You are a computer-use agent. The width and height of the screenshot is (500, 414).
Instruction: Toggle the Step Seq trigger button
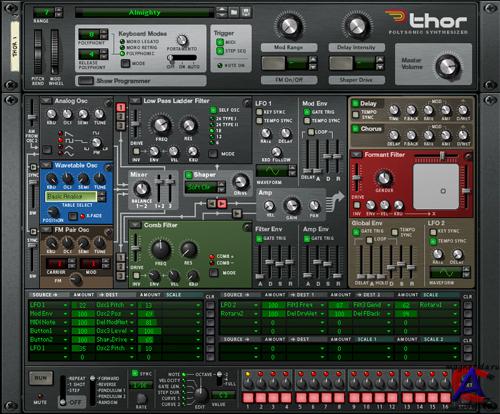click(220, 51)
